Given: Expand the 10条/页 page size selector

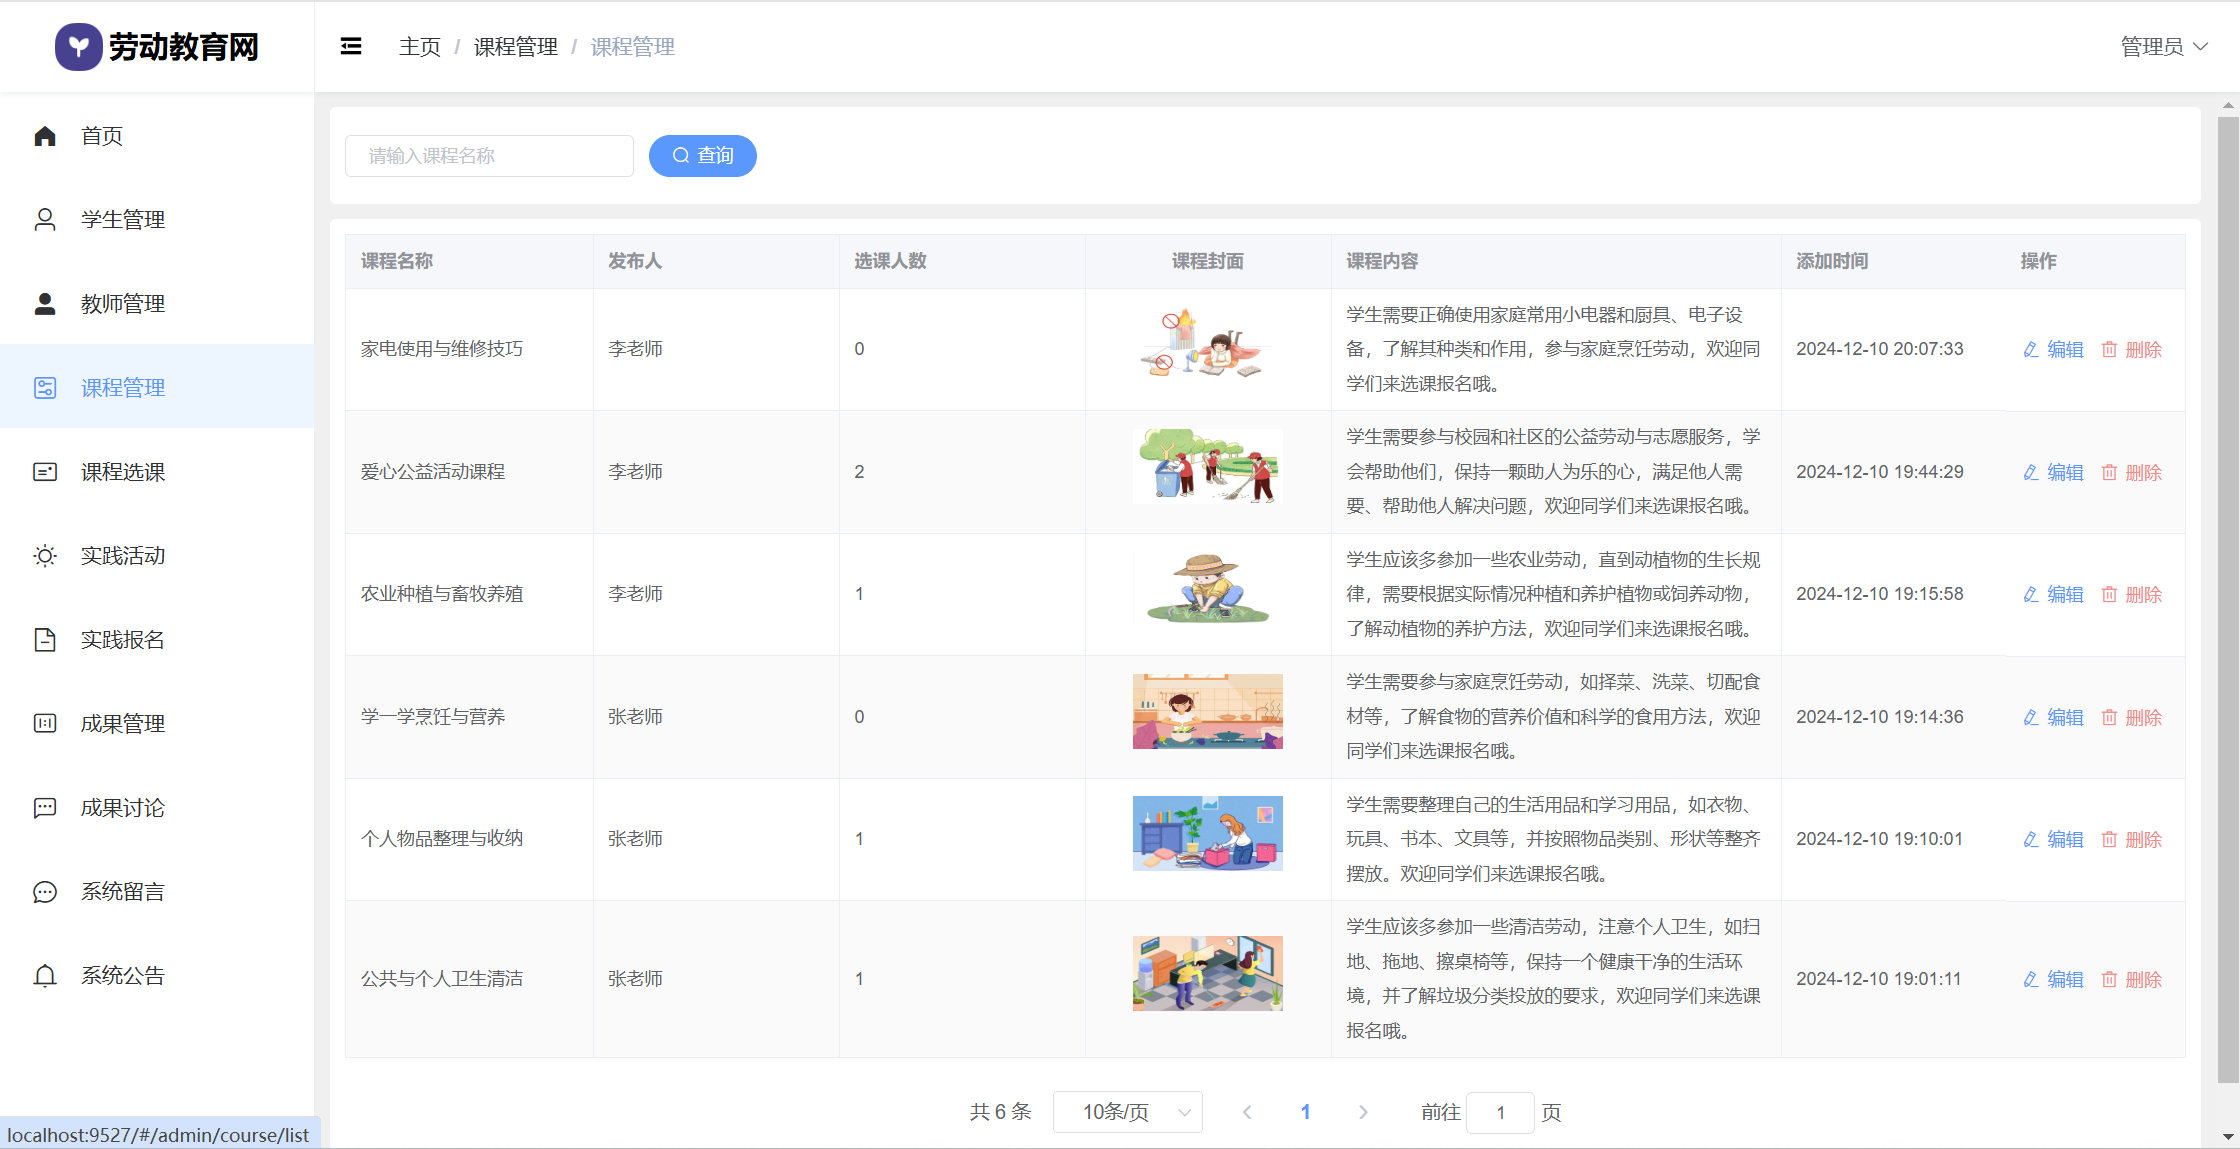Looking at the screenshot, I should point(1127,1112).
